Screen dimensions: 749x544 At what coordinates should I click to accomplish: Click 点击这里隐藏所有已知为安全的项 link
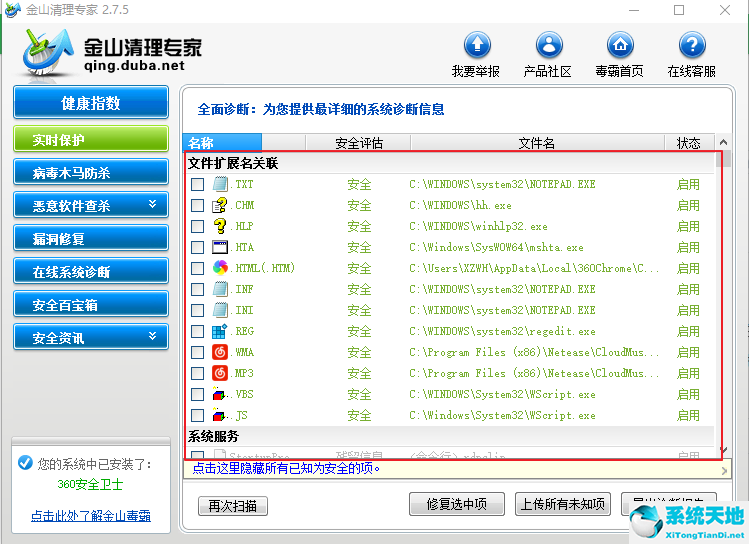point(286,469)
